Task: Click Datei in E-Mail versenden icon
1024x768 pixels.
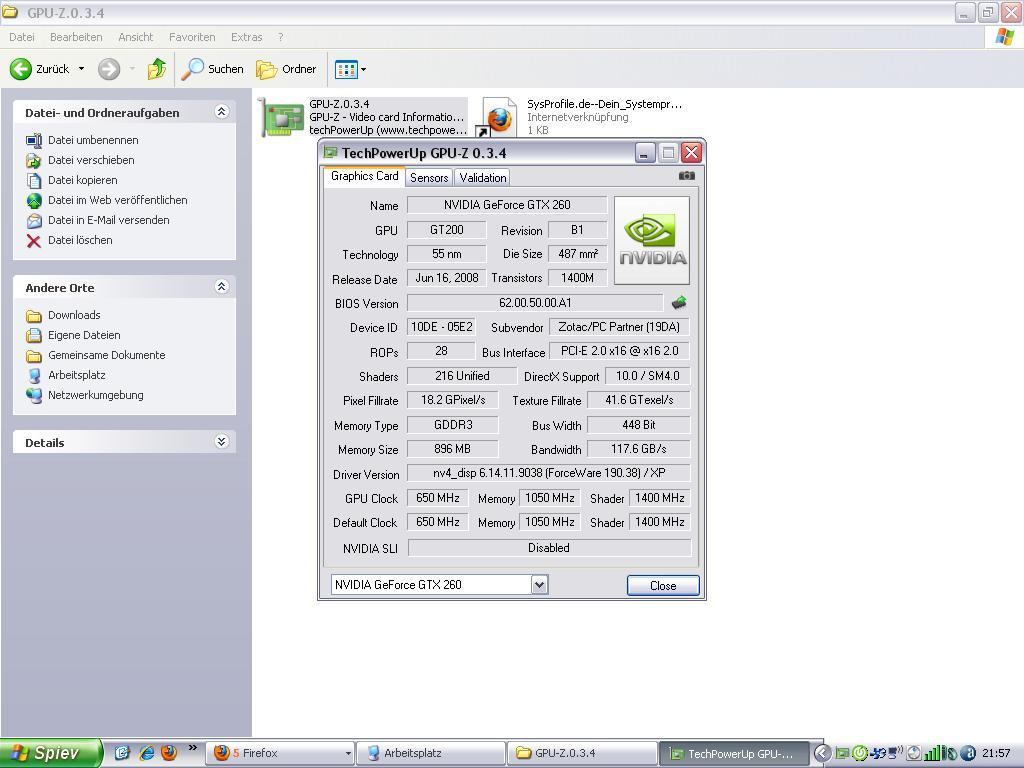Action: click(34, 221)
